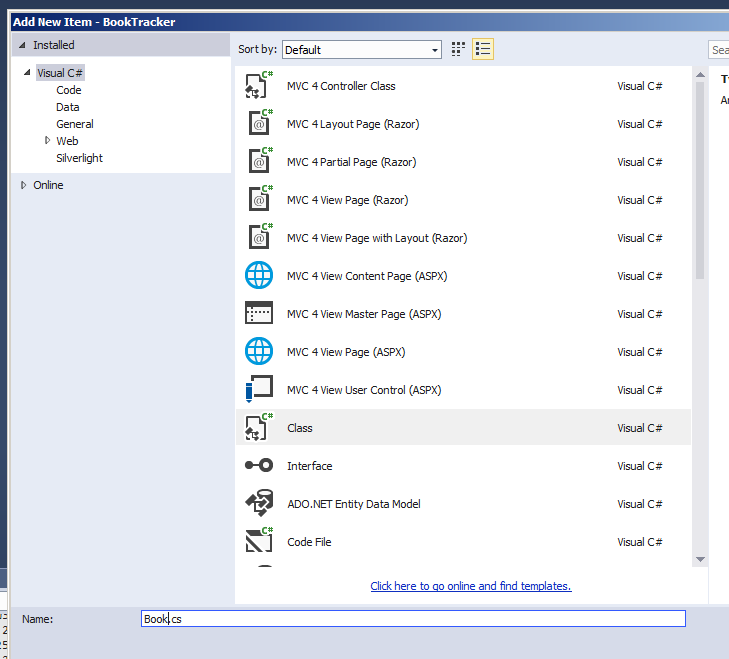The image size is (729, 659).
Task: Choose the ADO.NET Entity Data Model icon
Action: coord(259,504)
